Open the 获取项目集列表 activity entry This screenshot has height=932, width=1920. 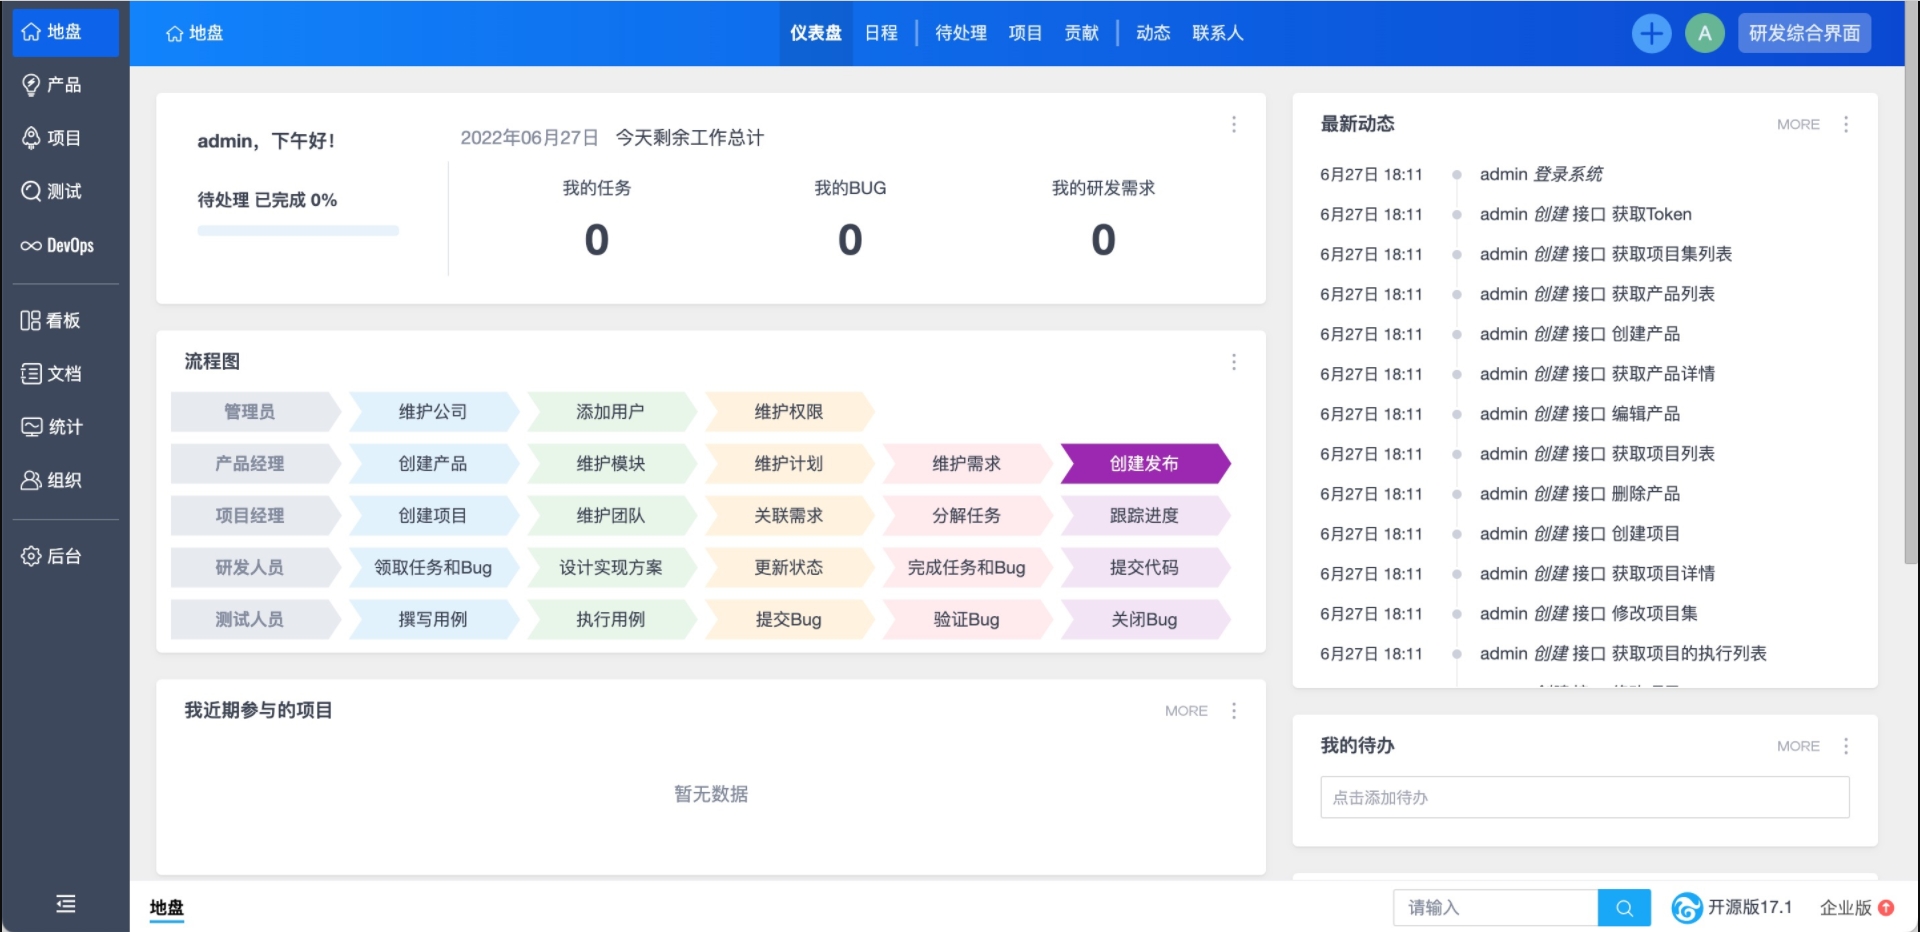tap(1672, 254)
